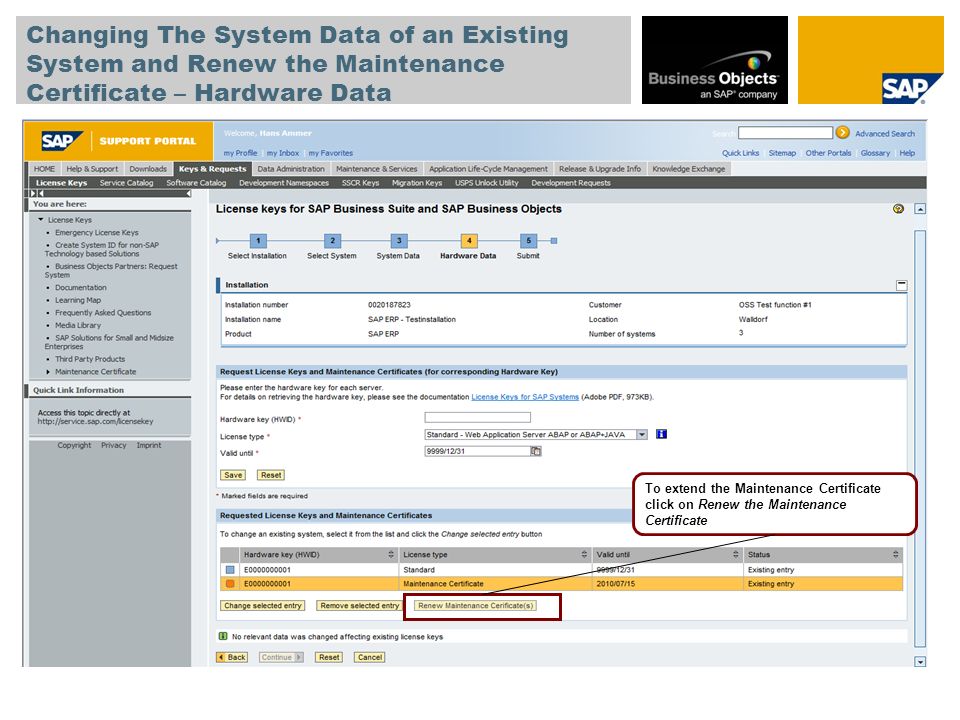Collapse the left navigation panel arrow
960x720 pixels.
[189, 193]
